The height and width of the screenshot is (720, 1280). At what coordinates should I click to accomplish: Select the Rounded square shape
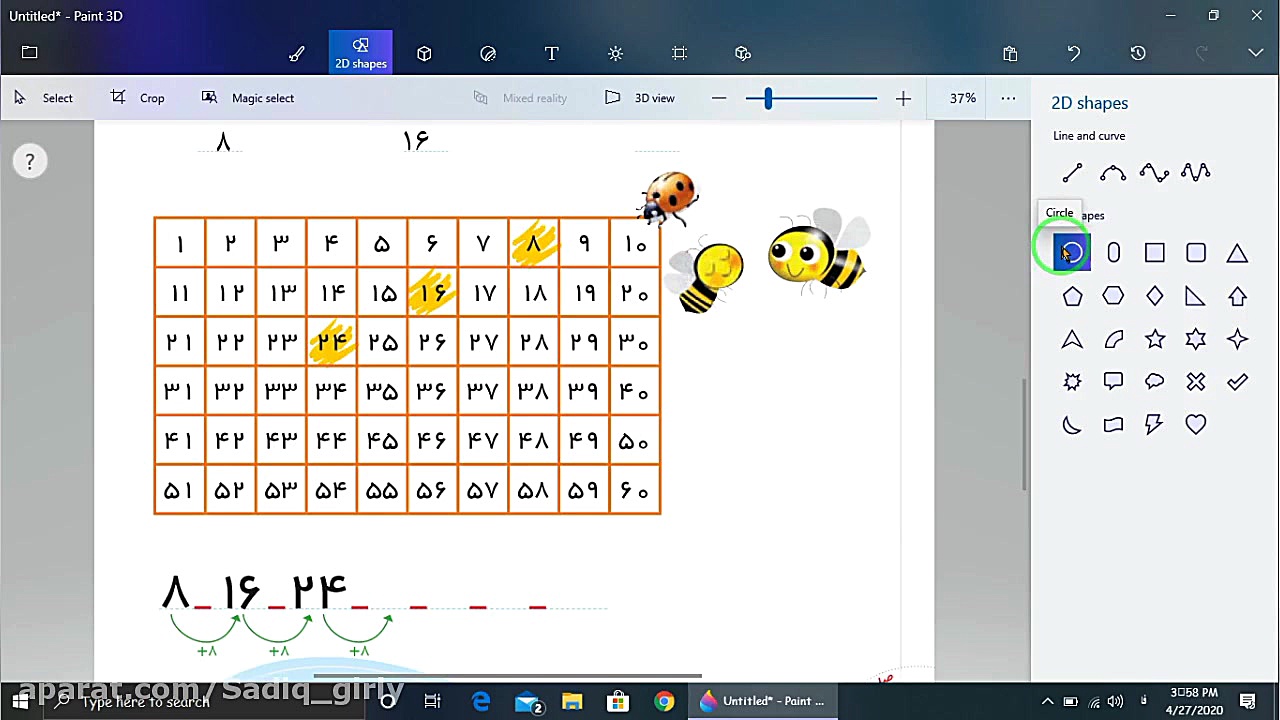point(1196,253)
